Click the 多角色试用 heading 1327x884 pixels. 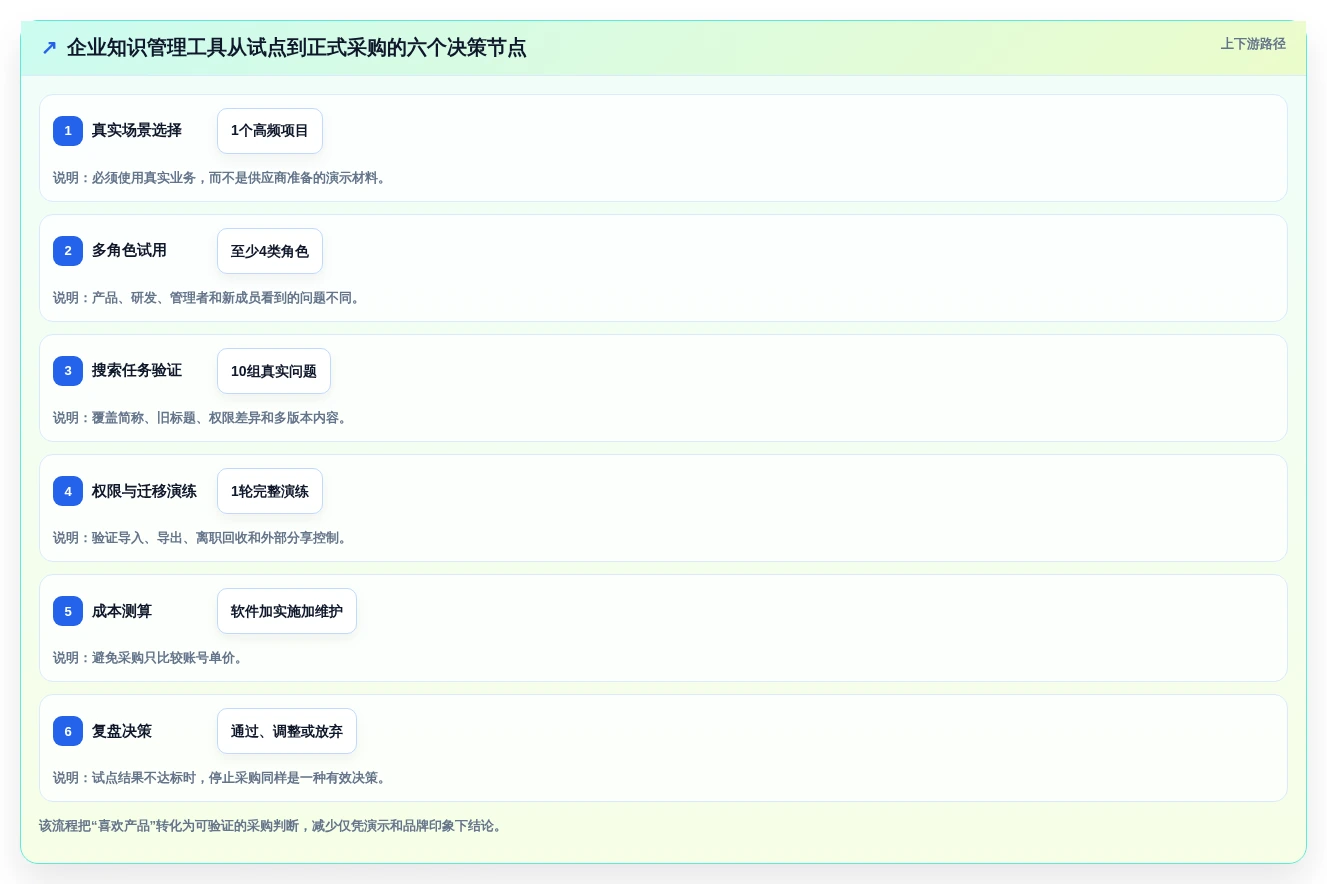point(129,251)
